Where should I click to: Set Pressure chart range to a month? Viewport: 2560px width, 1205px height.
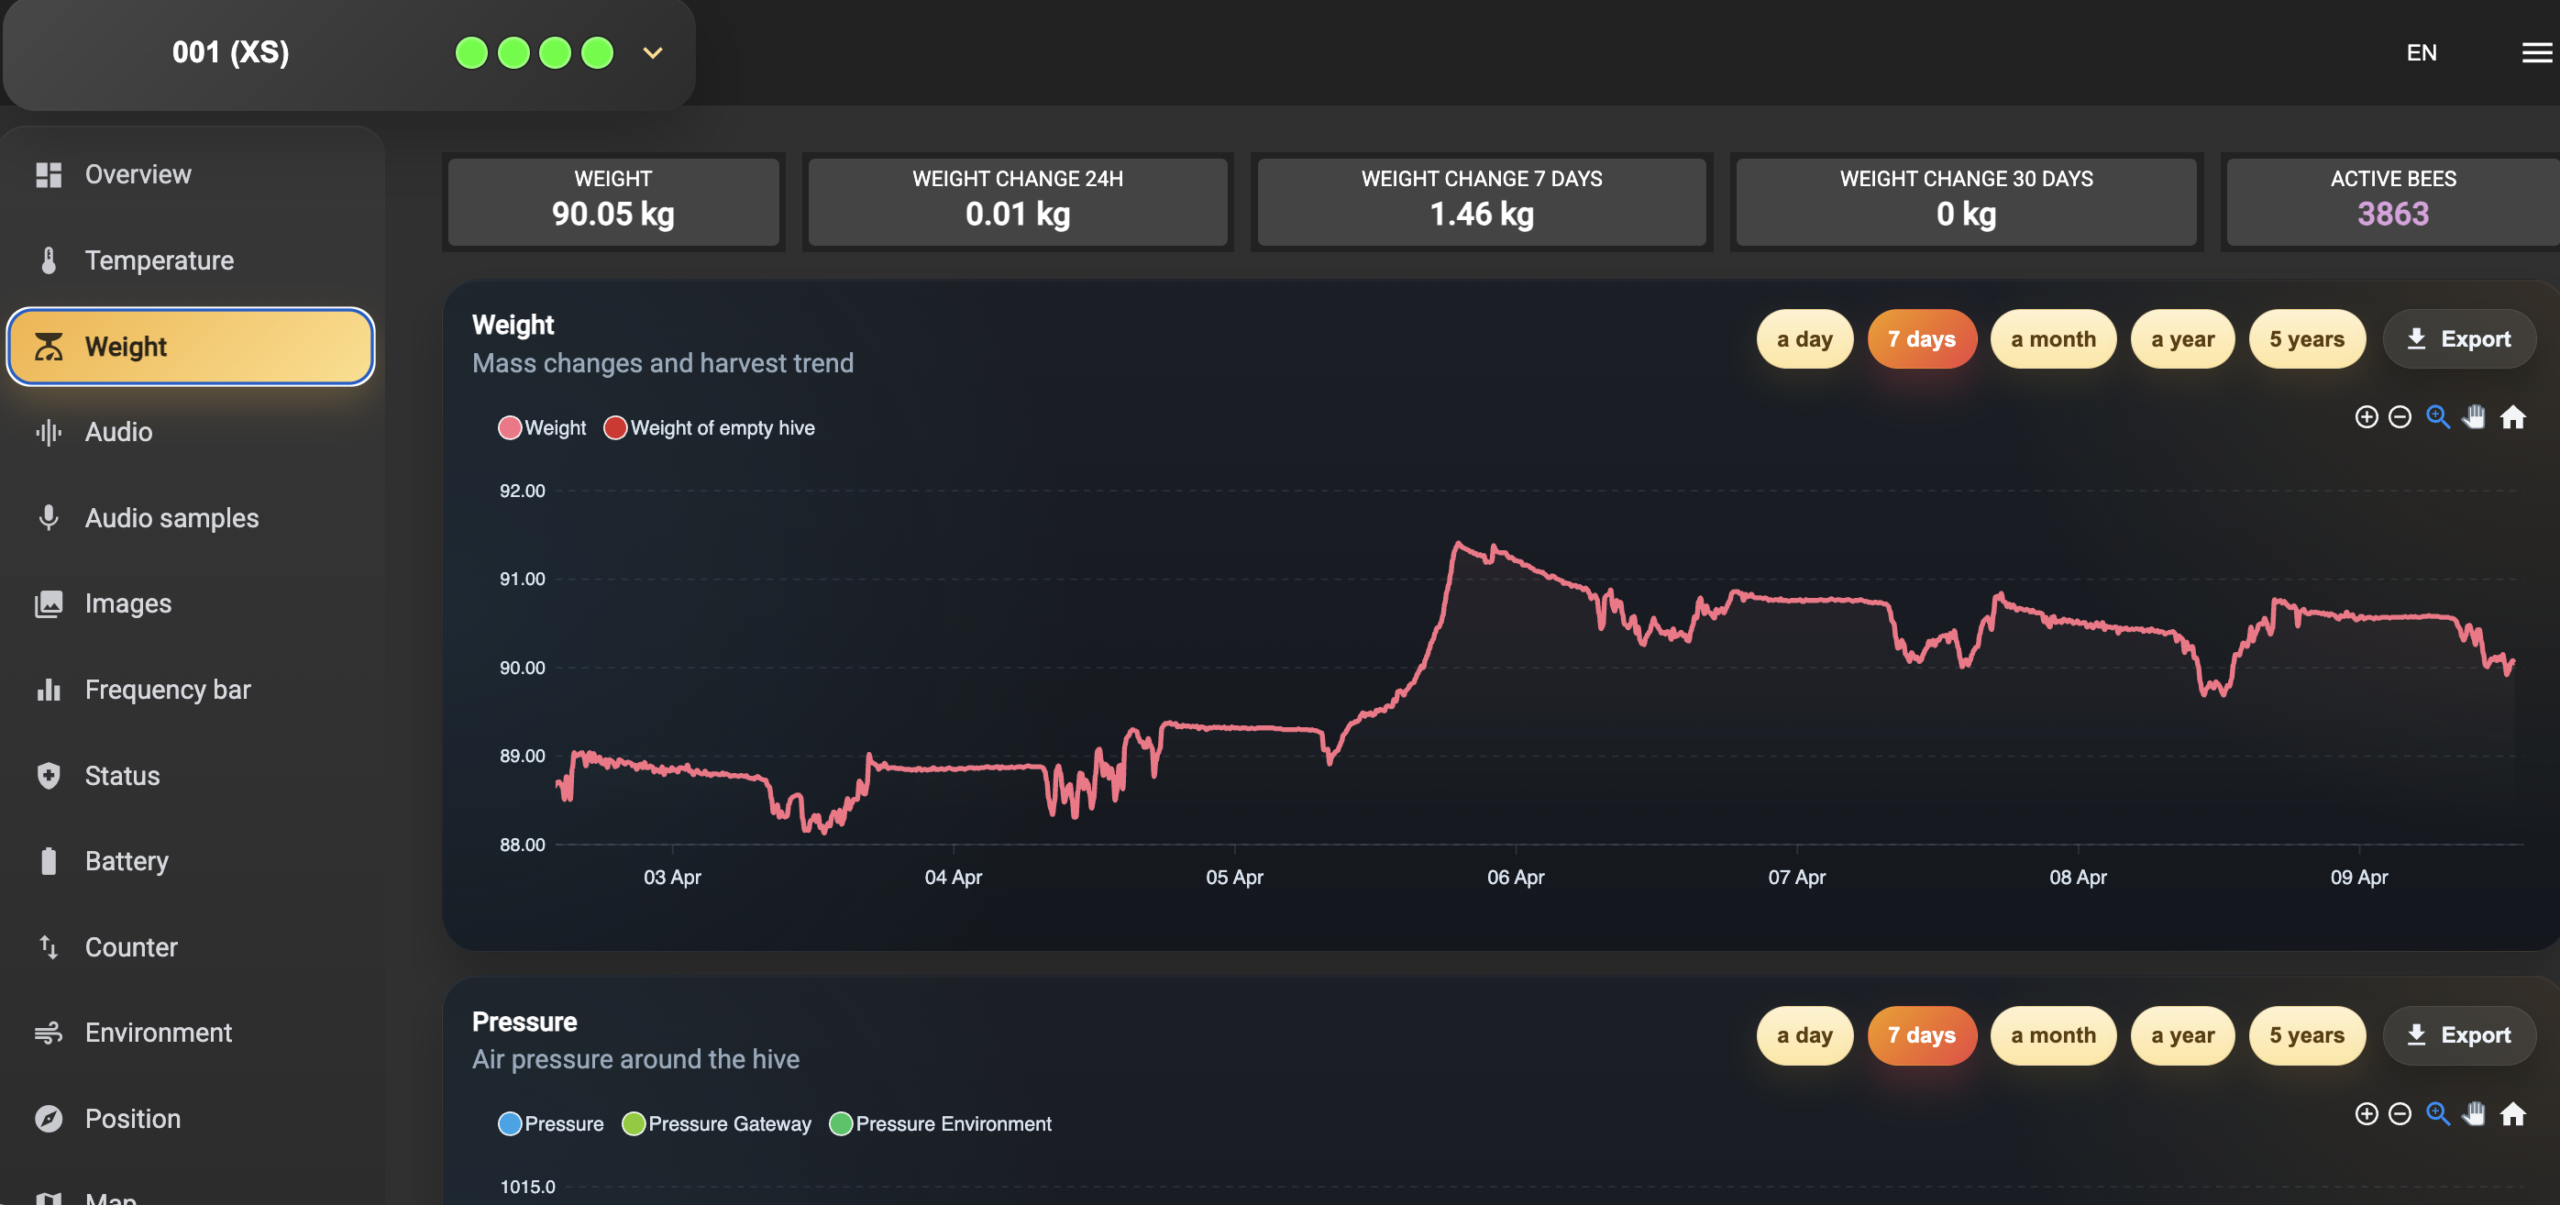click(x=2053, y=1035)
